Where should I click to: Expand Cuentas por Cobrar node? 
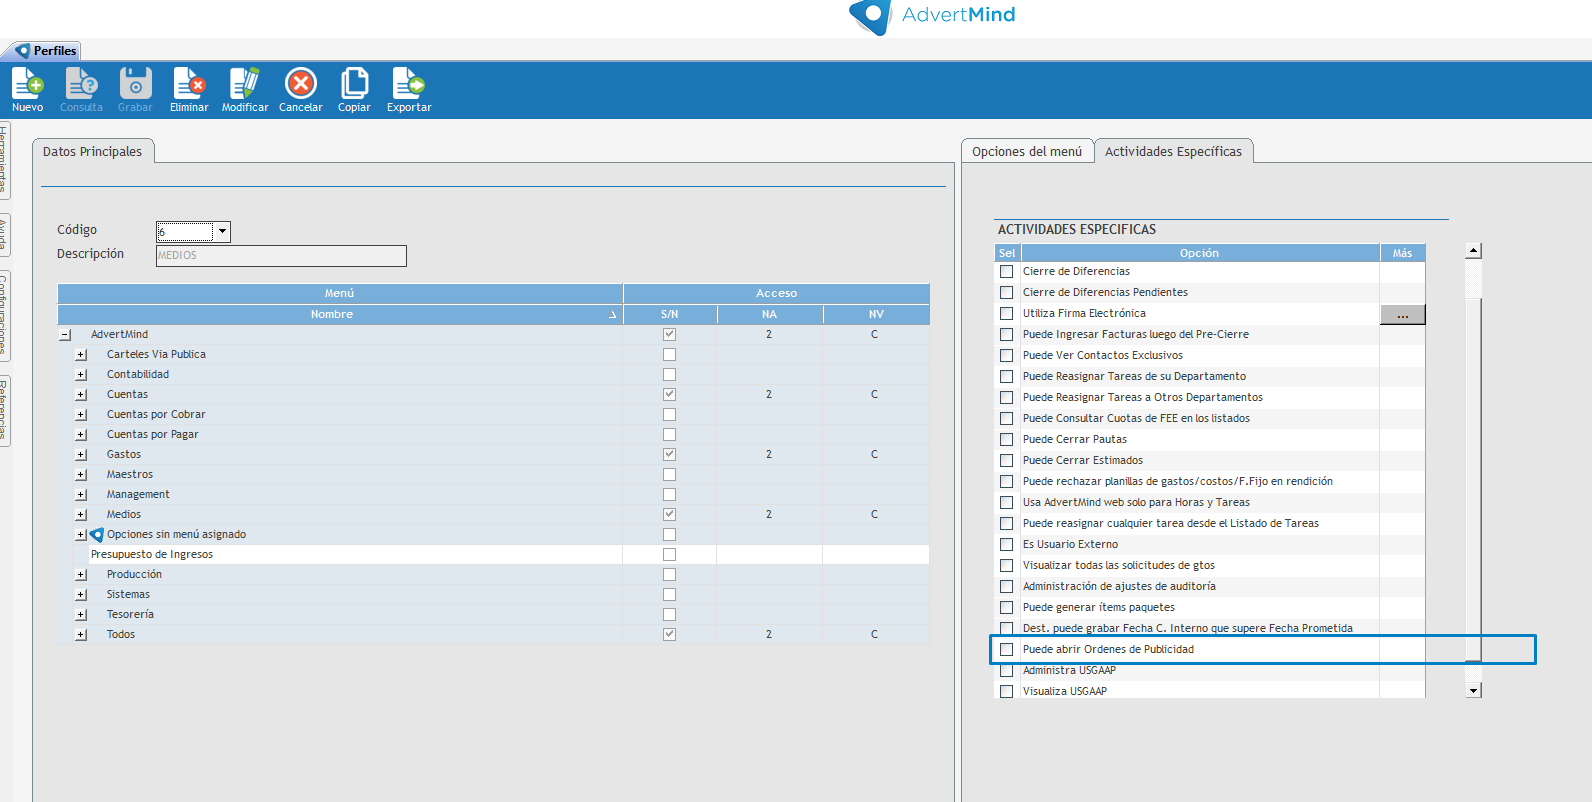tap(81, 415)
